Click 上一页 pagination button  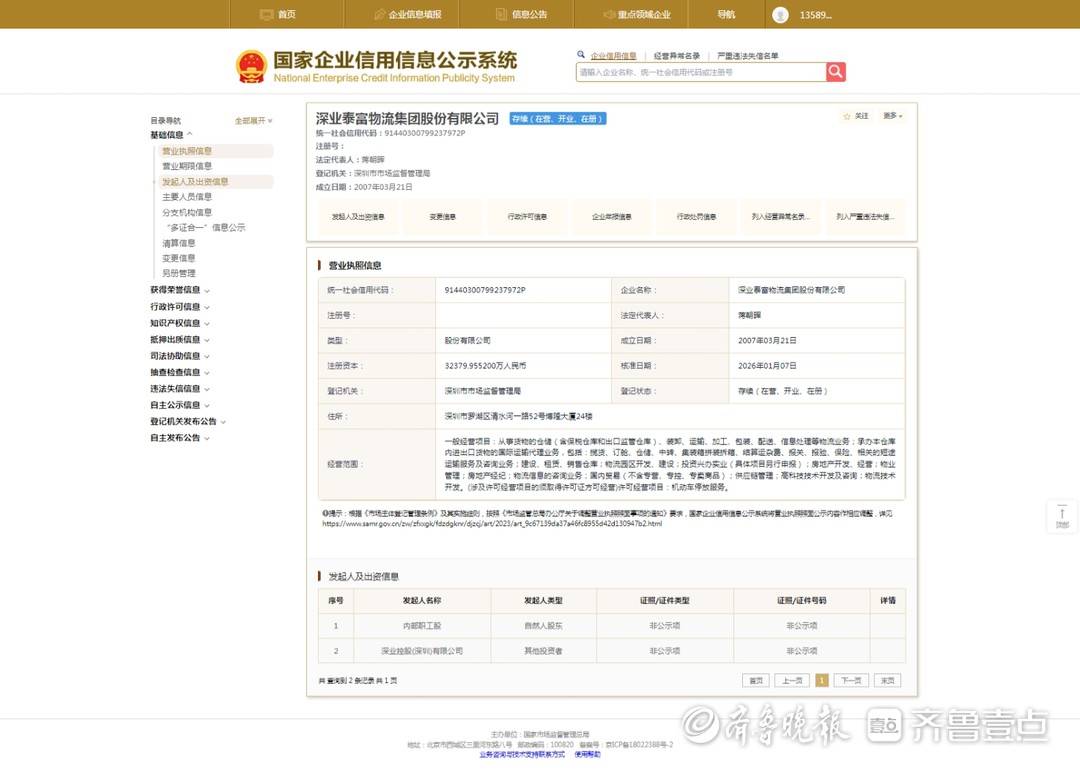(791, 680)
